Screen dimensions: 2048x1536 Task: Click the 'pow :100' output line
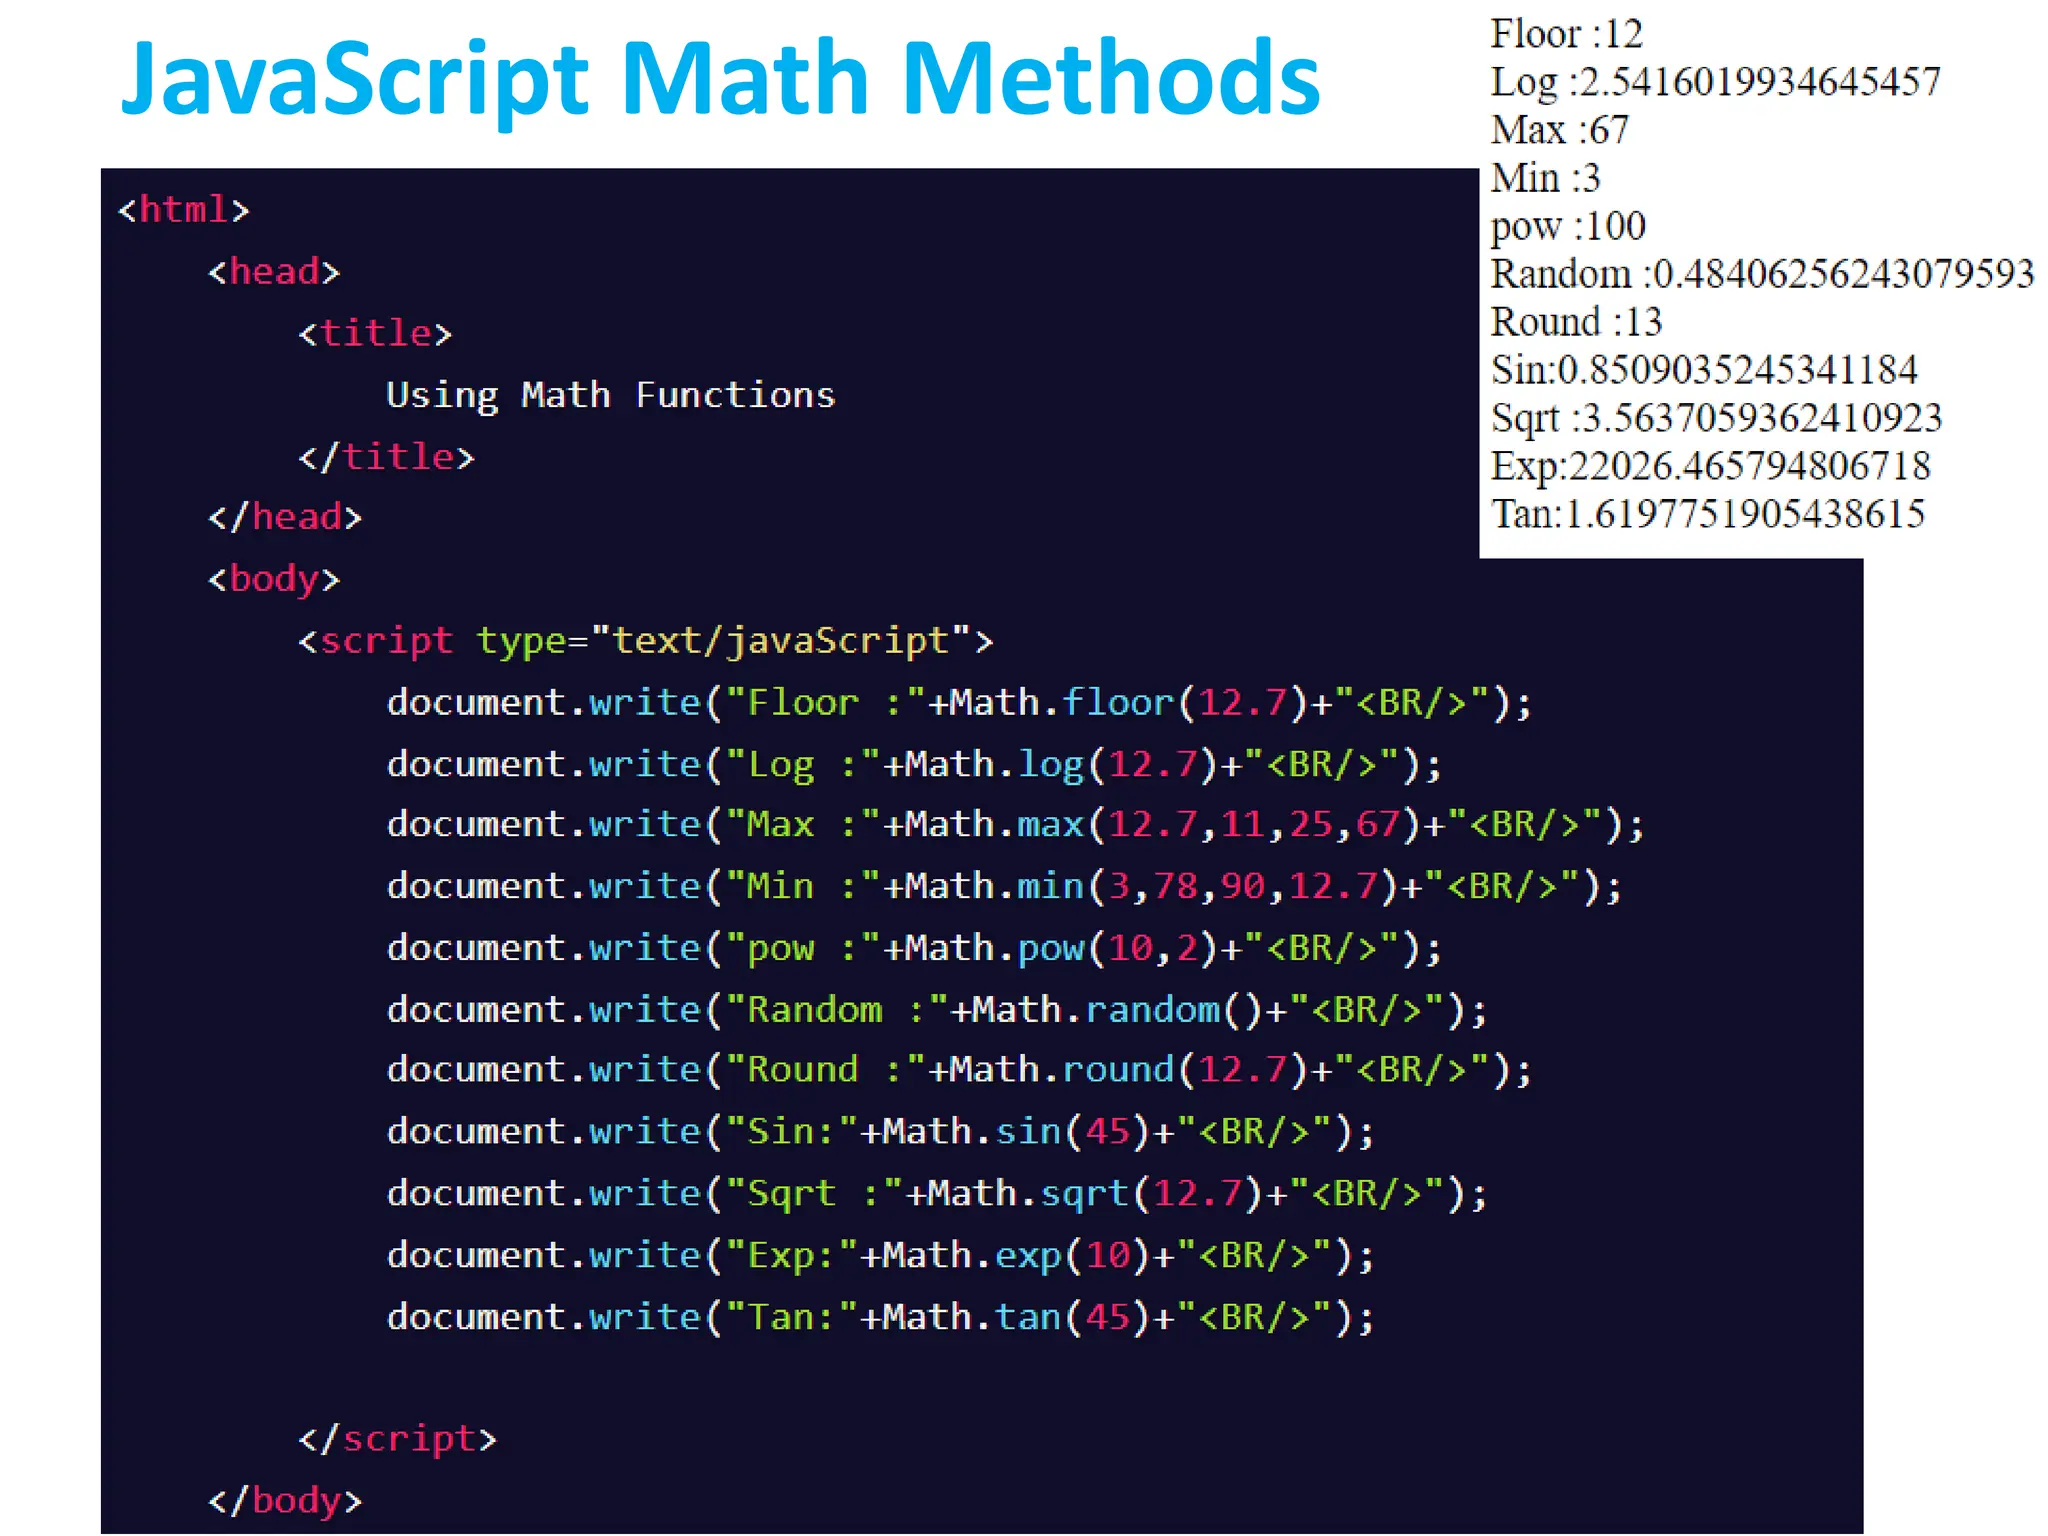tap(1568, 228)
